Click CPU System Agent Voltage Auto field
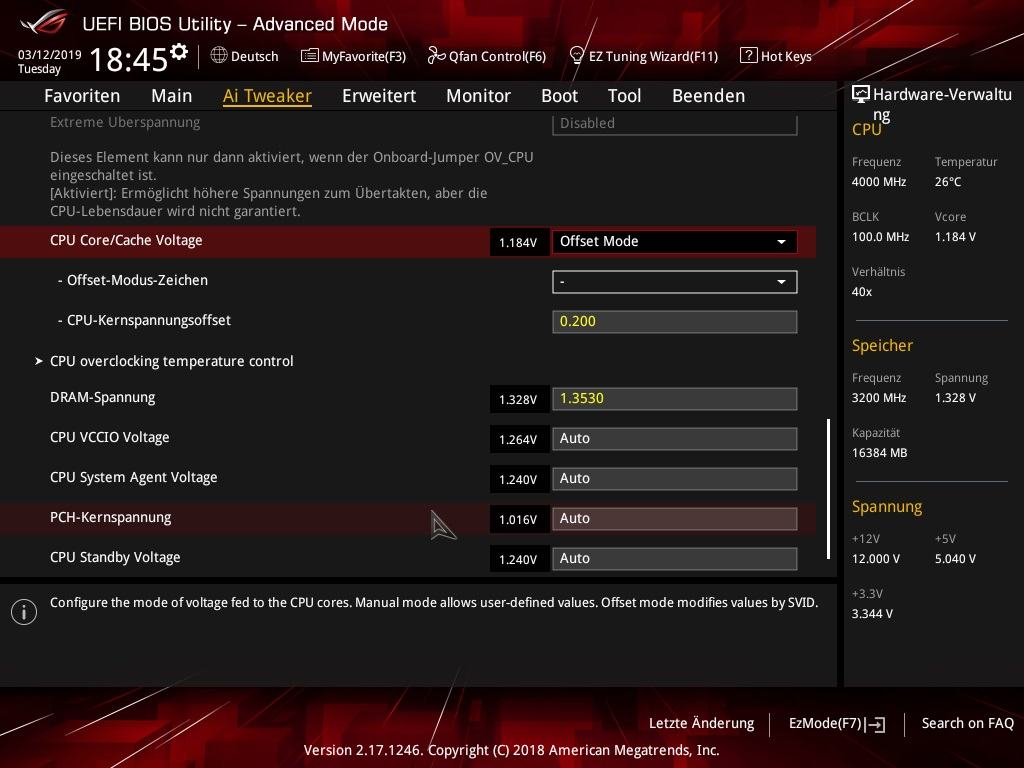Viewport: 1024px width, 768px height. [675, 478]
